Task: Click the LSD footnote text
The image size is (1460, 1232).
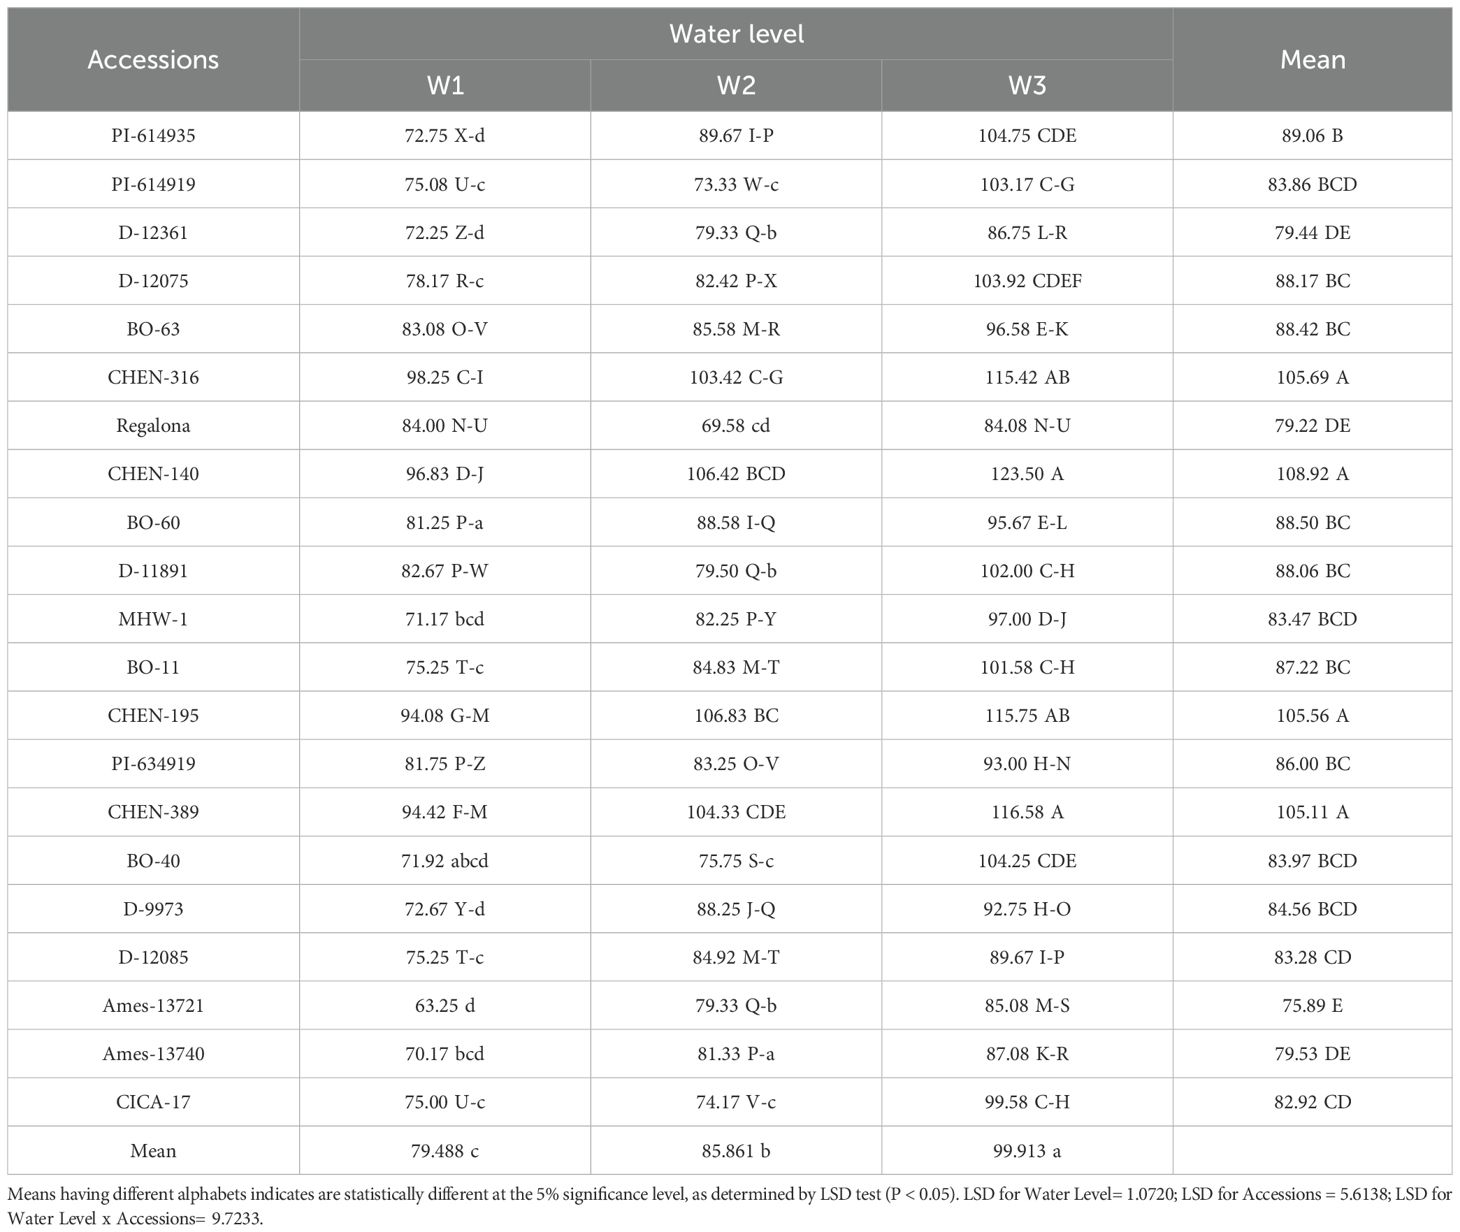Action: coord(729,1205)
